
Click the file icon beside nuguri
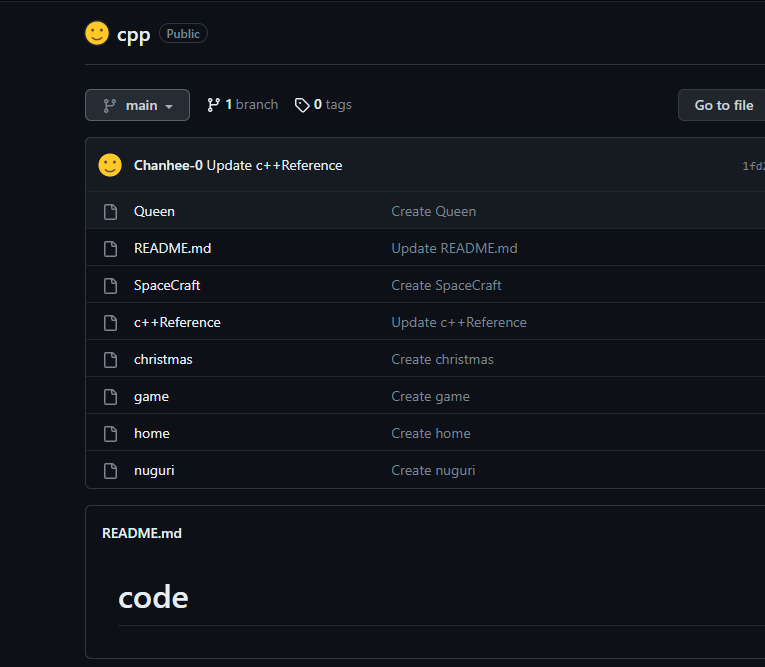tap(112, 470)
